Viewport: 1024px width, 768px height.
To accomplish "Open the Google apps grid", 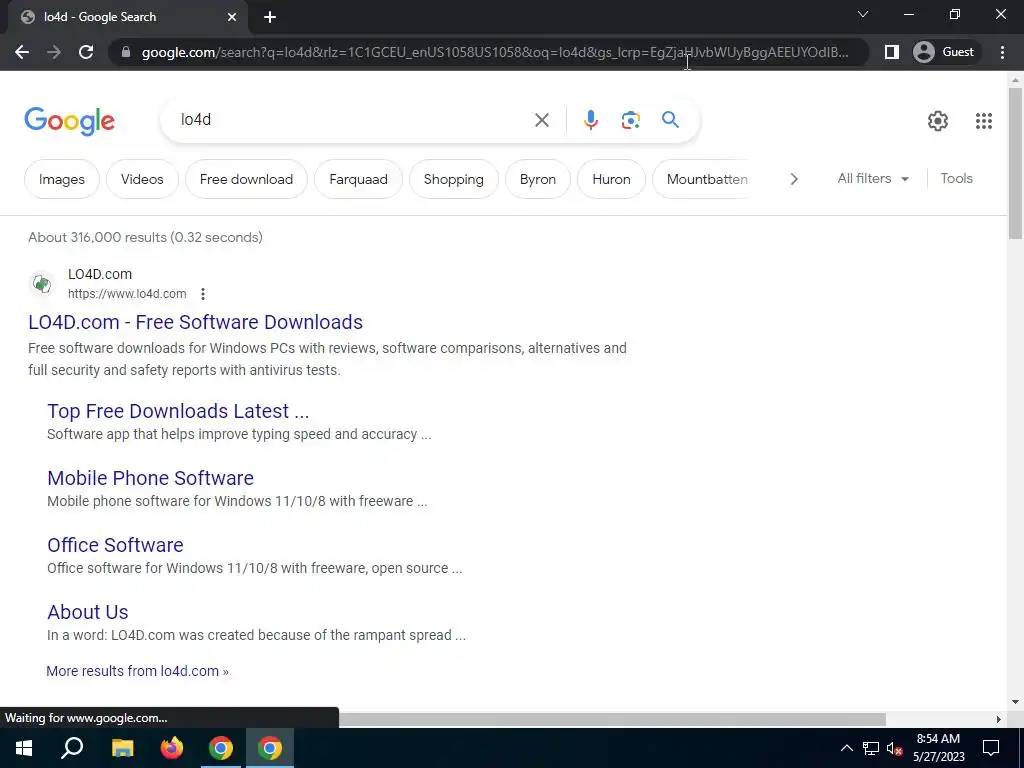I will click(x=984, y=121).
